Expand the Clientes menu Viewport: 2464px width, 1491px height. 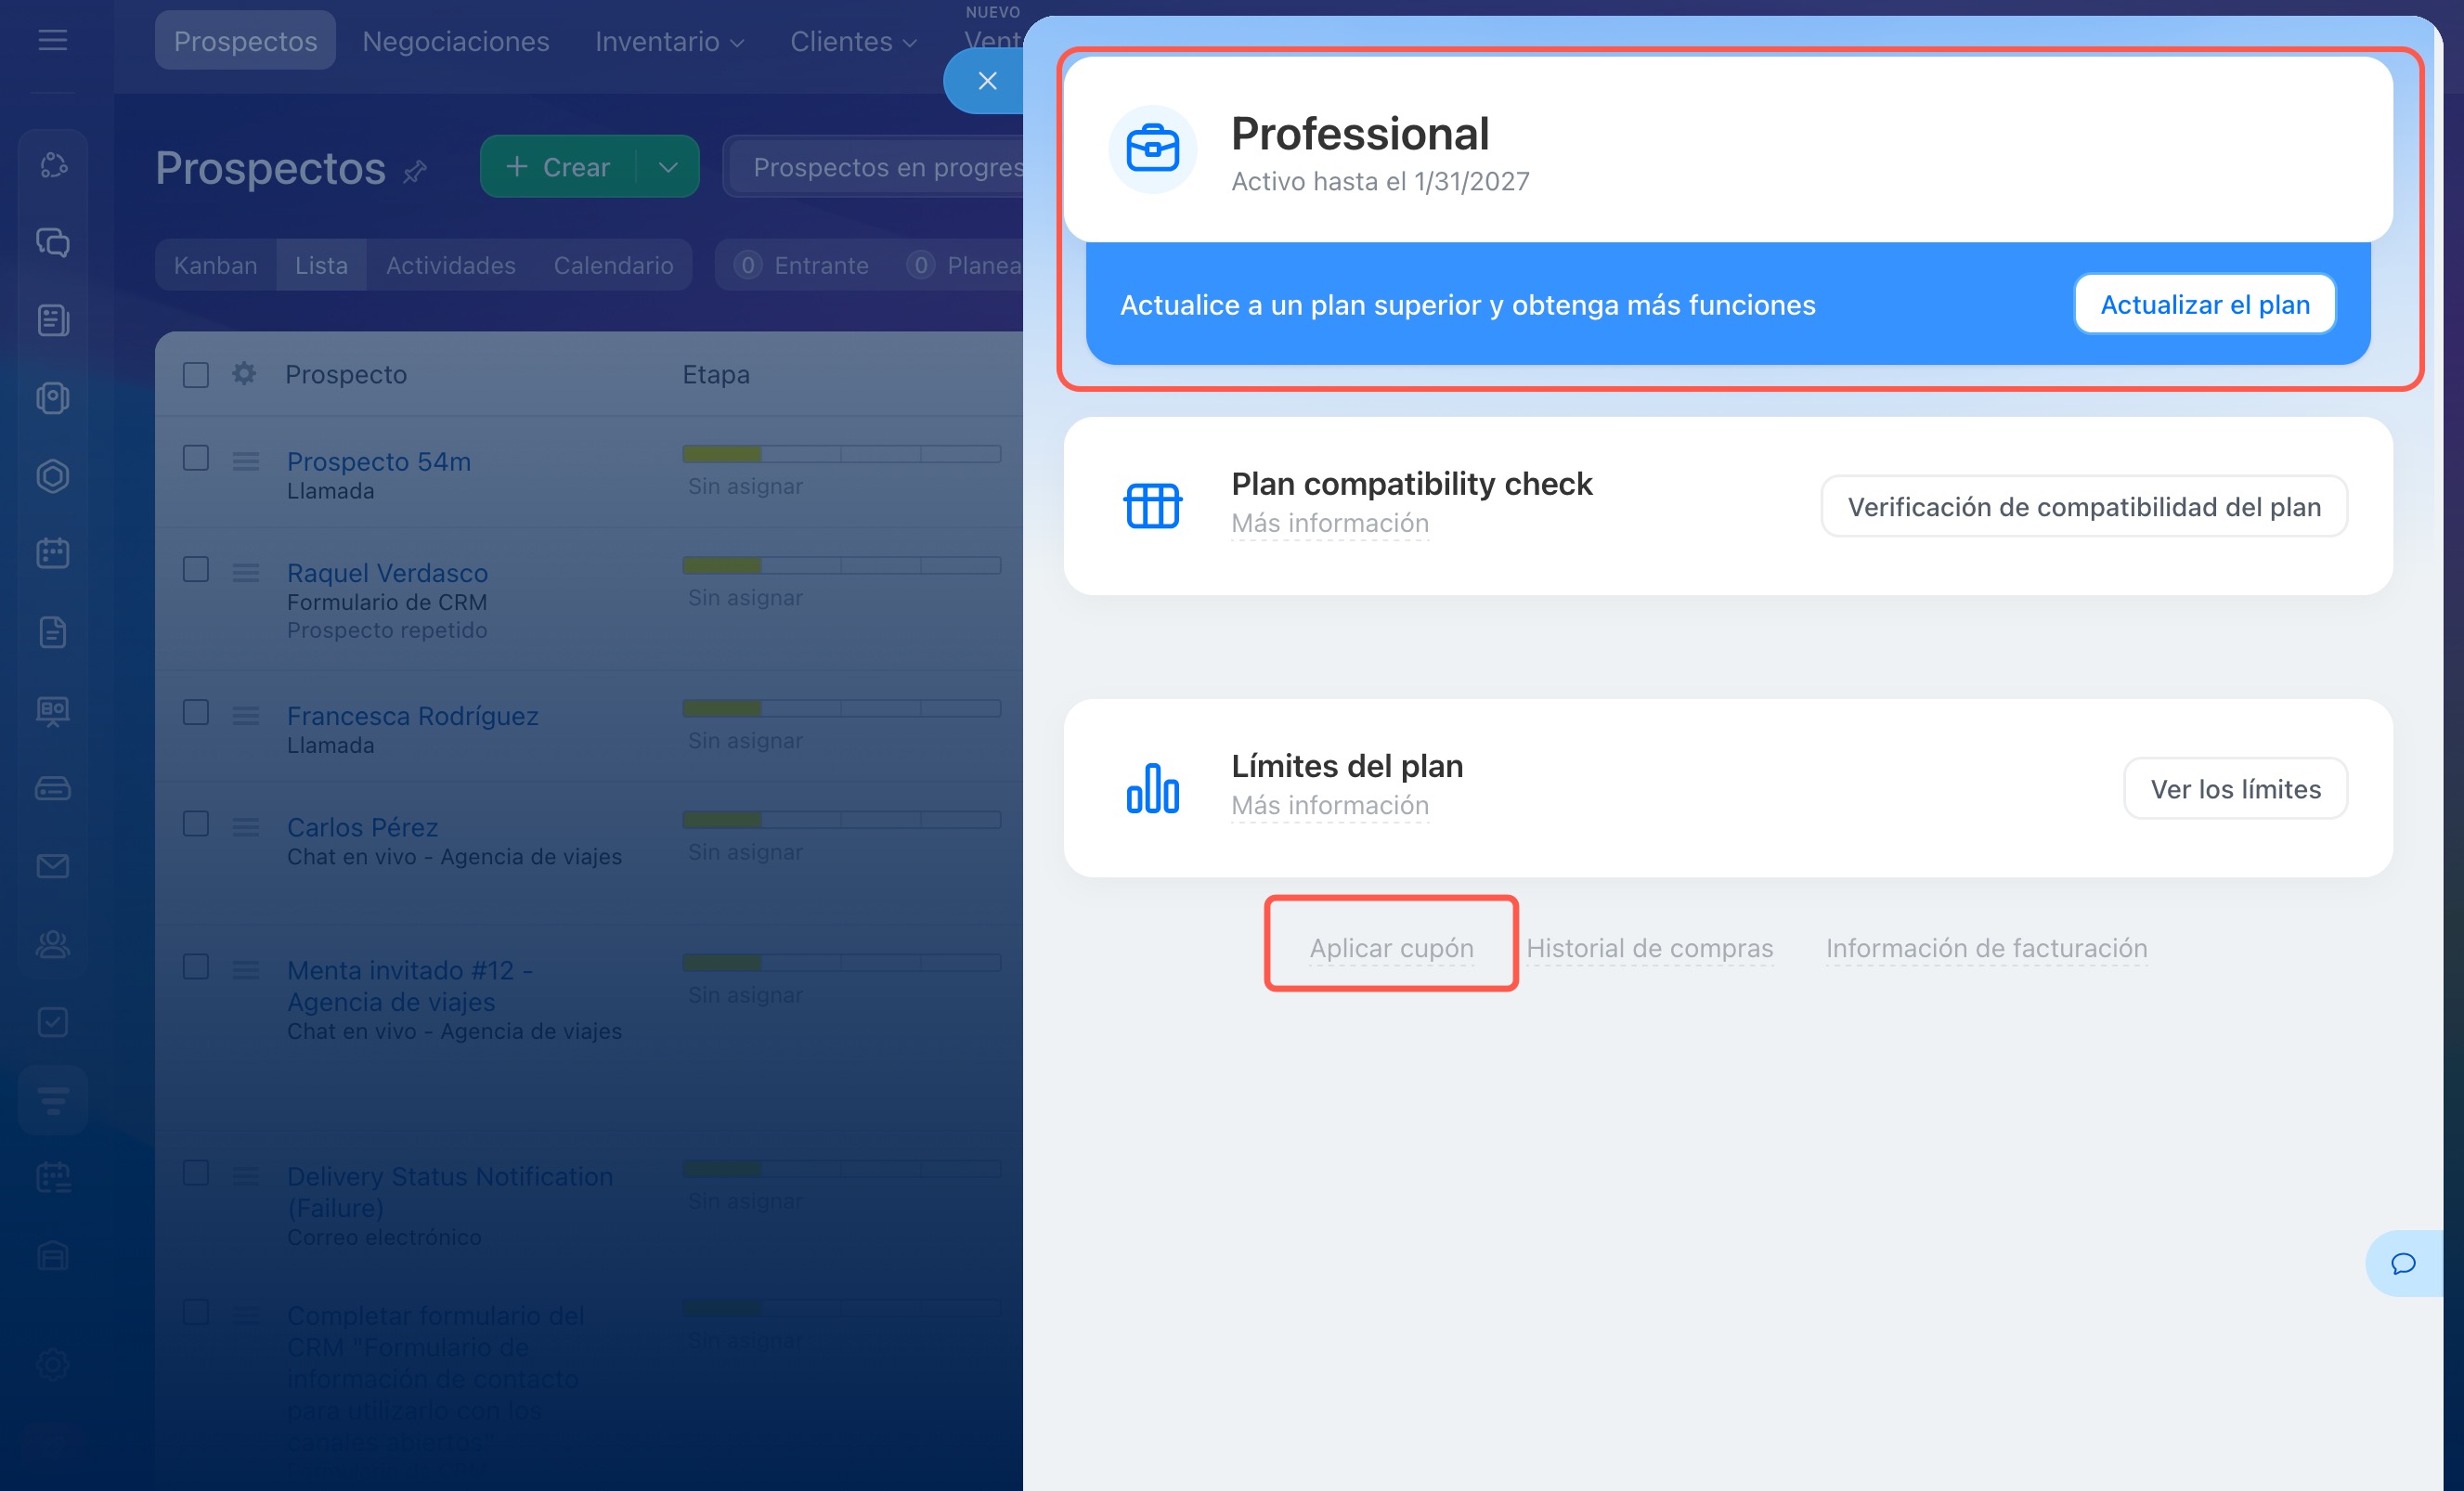click(852, 42)
